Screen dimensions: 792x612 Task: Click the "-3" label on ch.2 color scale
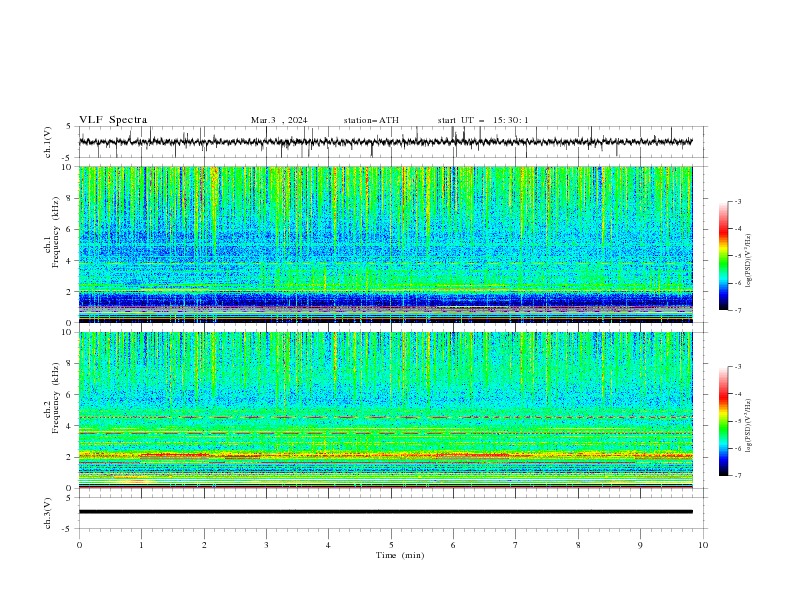click(x=738, y=367)
